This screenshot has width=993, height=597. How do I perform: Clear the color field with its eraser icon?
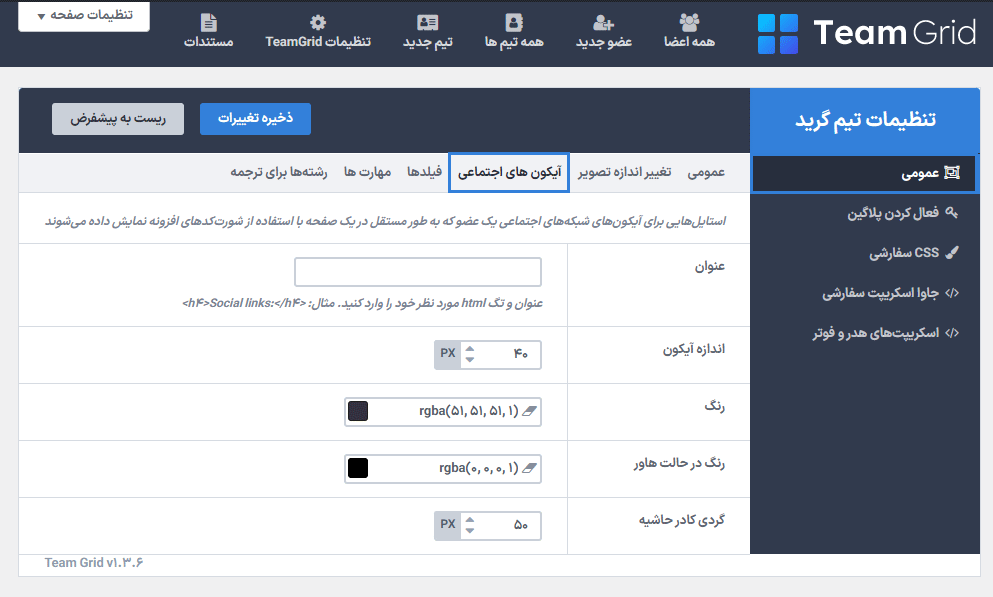pyautogui.click(x=529, y=411)
